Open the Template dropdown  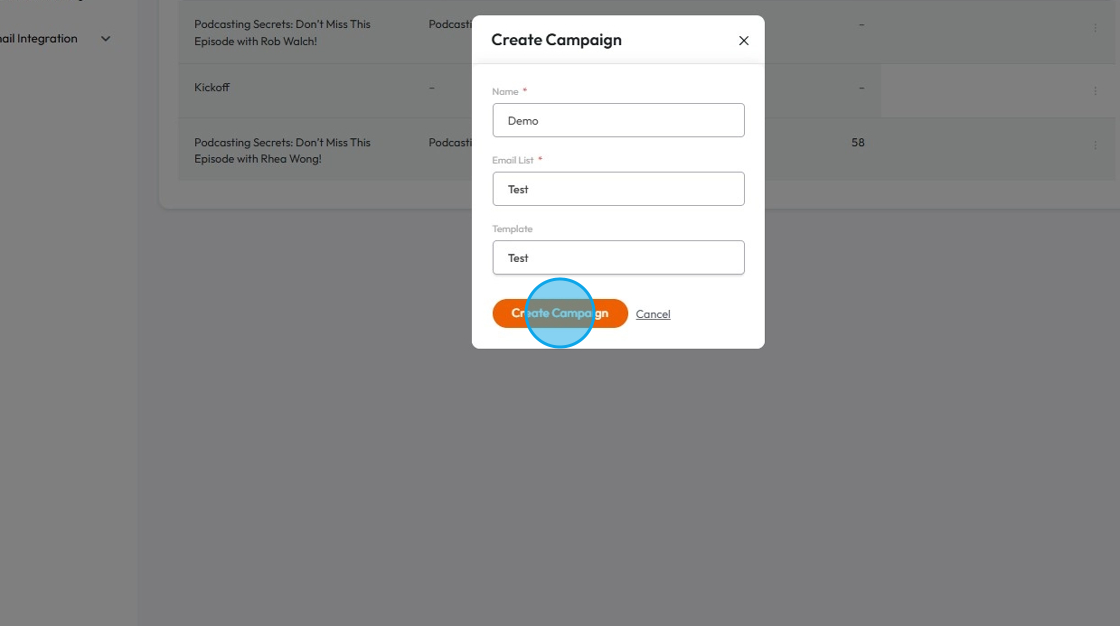(x=618, y=258)
